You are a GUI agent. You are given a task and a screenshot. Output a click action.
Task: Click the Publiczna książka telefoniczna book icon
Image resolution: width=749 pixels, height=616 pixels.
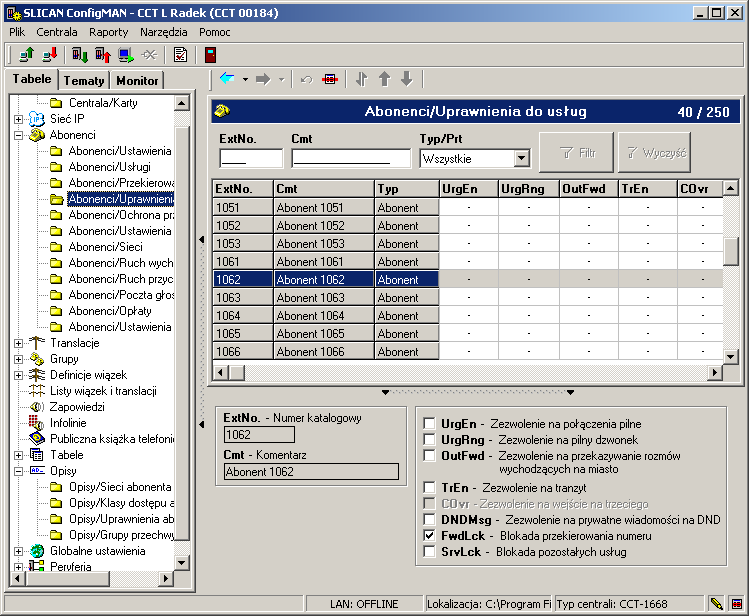(x=37, y=438)
